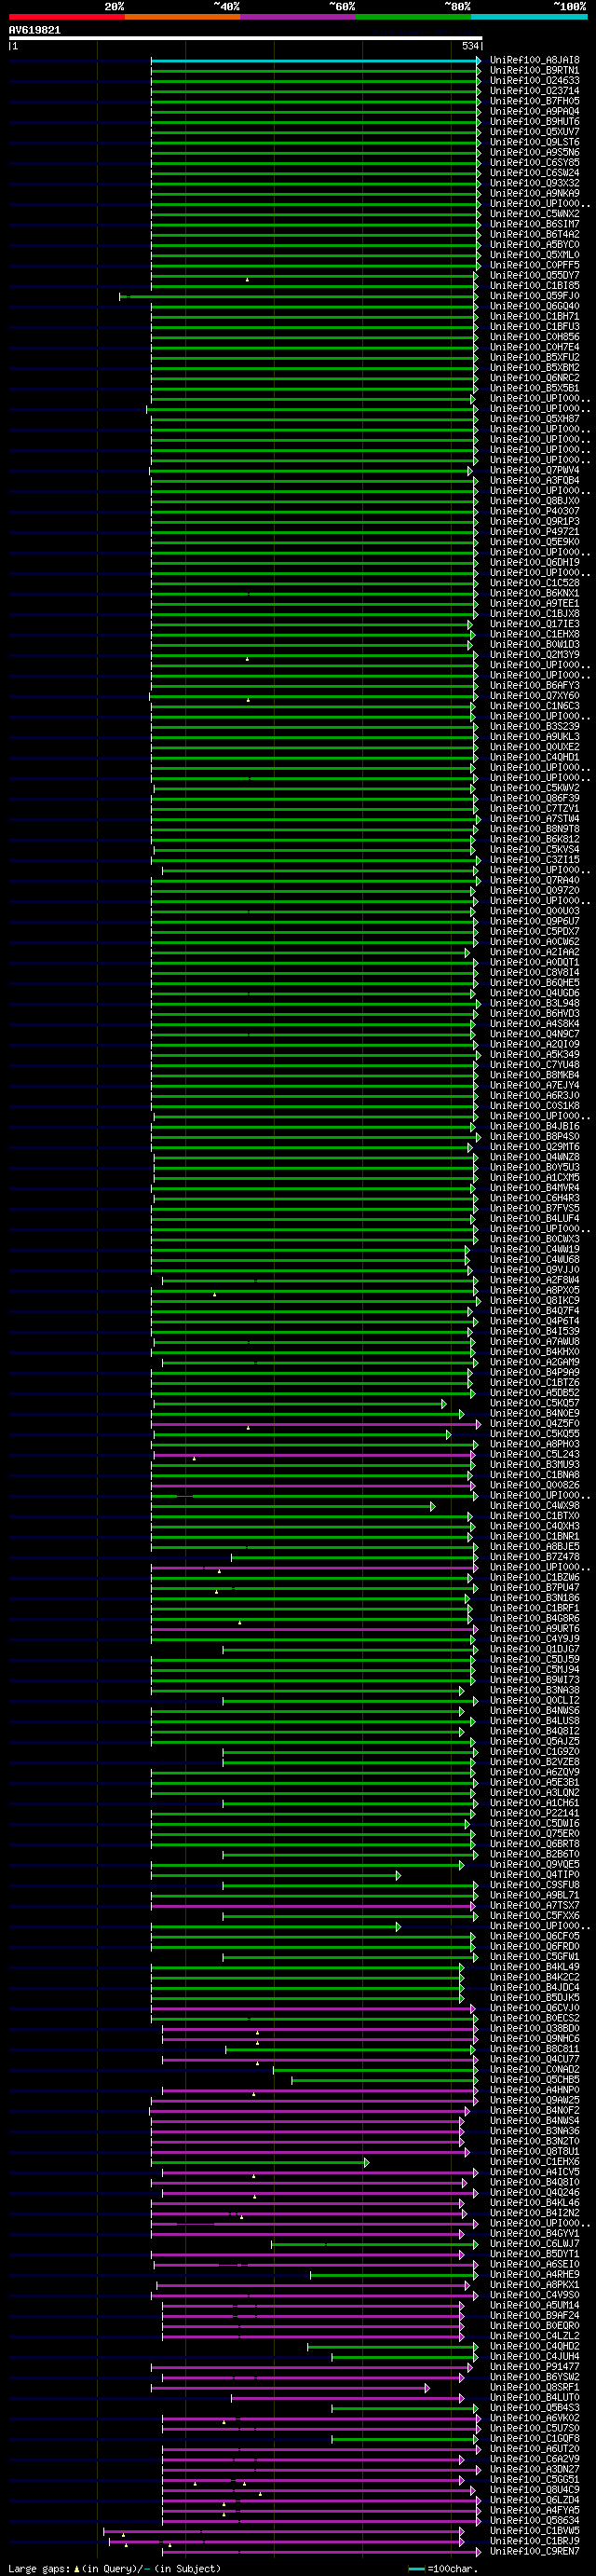Image resolution: width=596 pixels, height=2576 pixels.
Task: Click the hit label UniRef100_A8JAI8
Action: 534,60
